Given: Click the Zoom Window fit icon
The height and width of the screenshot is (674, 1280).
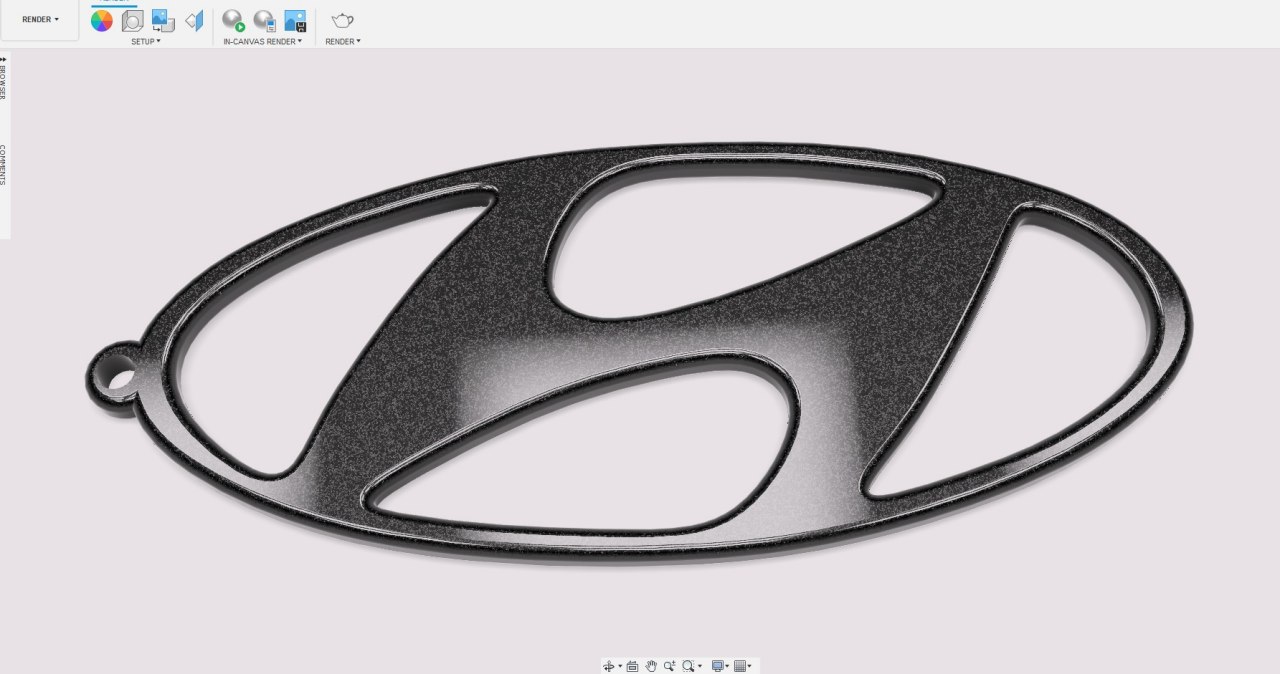Looking at the screenshot, I should coord(689,666).
